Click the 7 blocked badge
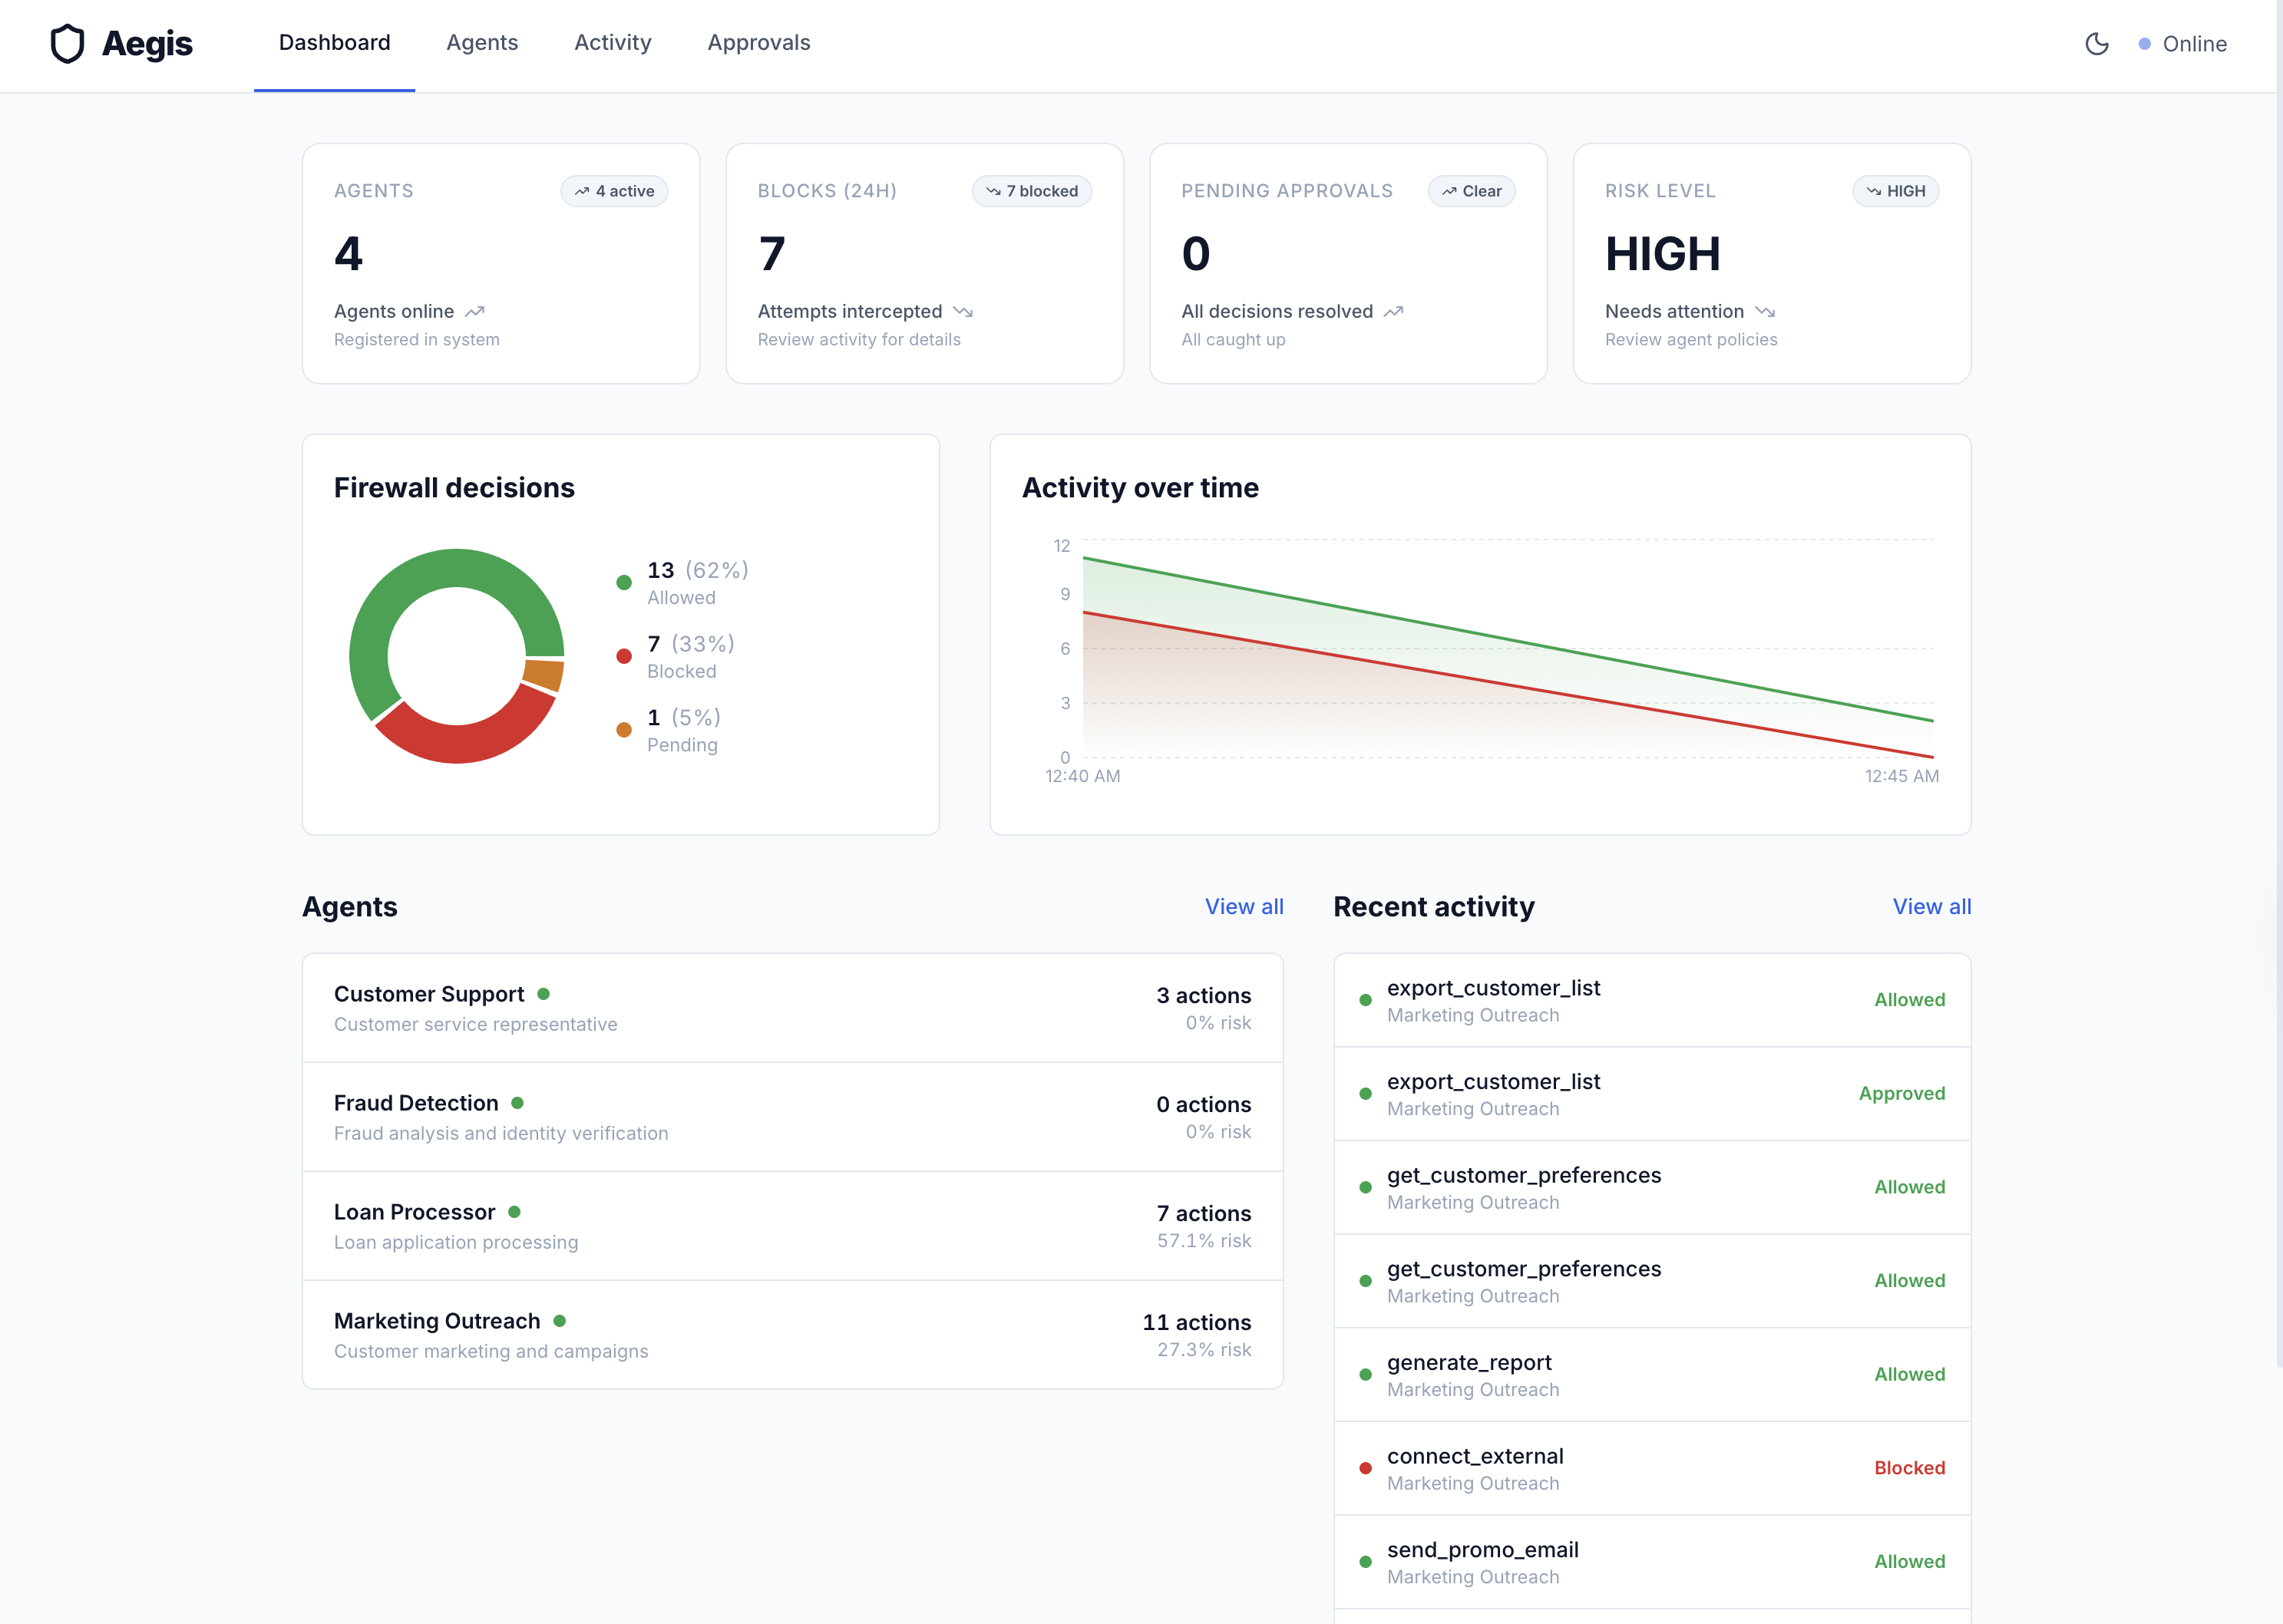The image size is (2283, 1624). 1031,191
